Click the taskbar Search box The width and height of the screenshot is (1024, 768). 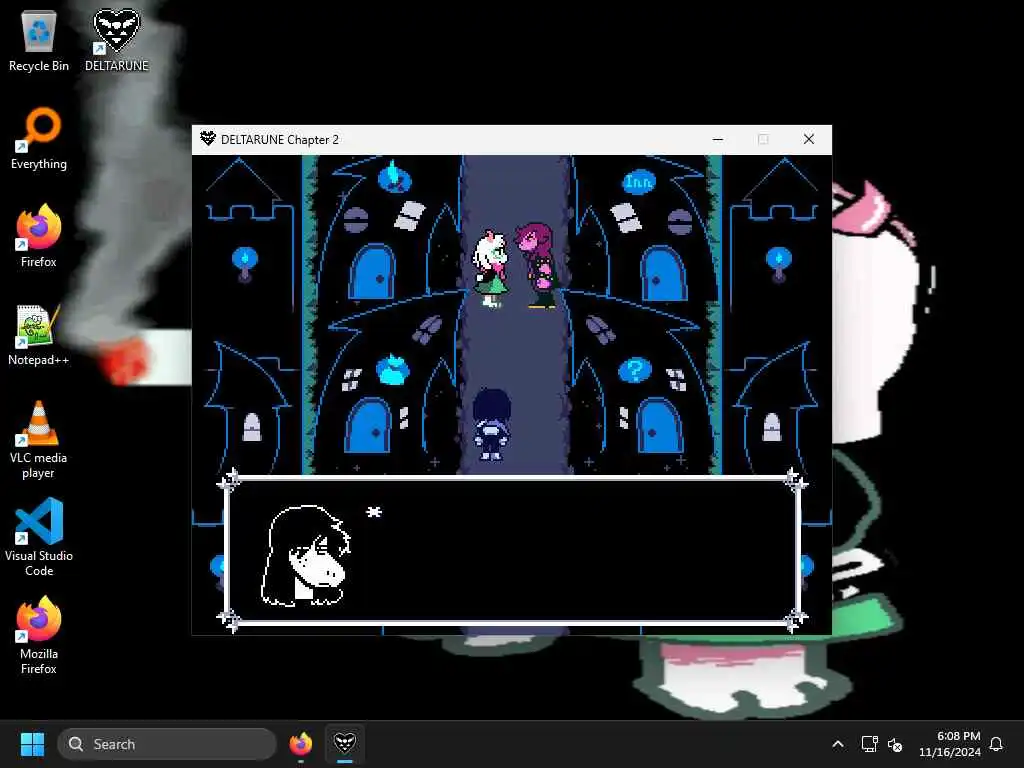(167, 744)
